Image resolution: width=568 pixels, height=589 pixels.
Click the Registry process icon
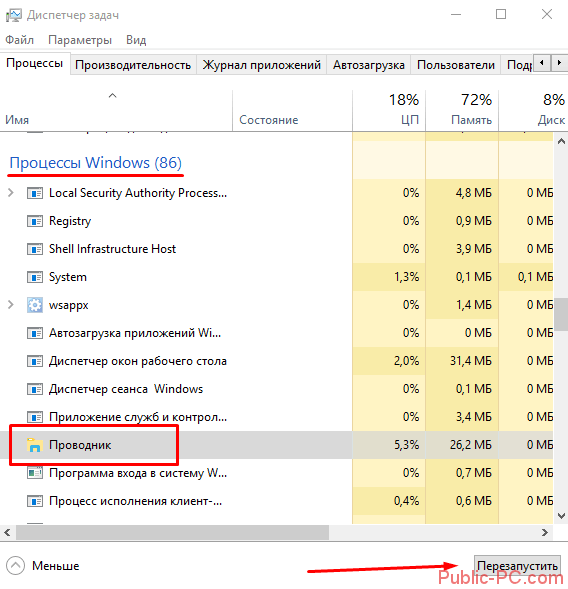35,221
